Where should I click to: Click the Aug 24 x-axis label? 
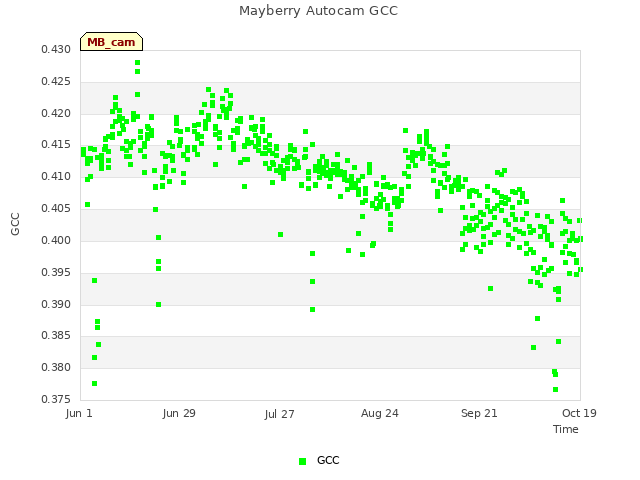pos(380,413)
